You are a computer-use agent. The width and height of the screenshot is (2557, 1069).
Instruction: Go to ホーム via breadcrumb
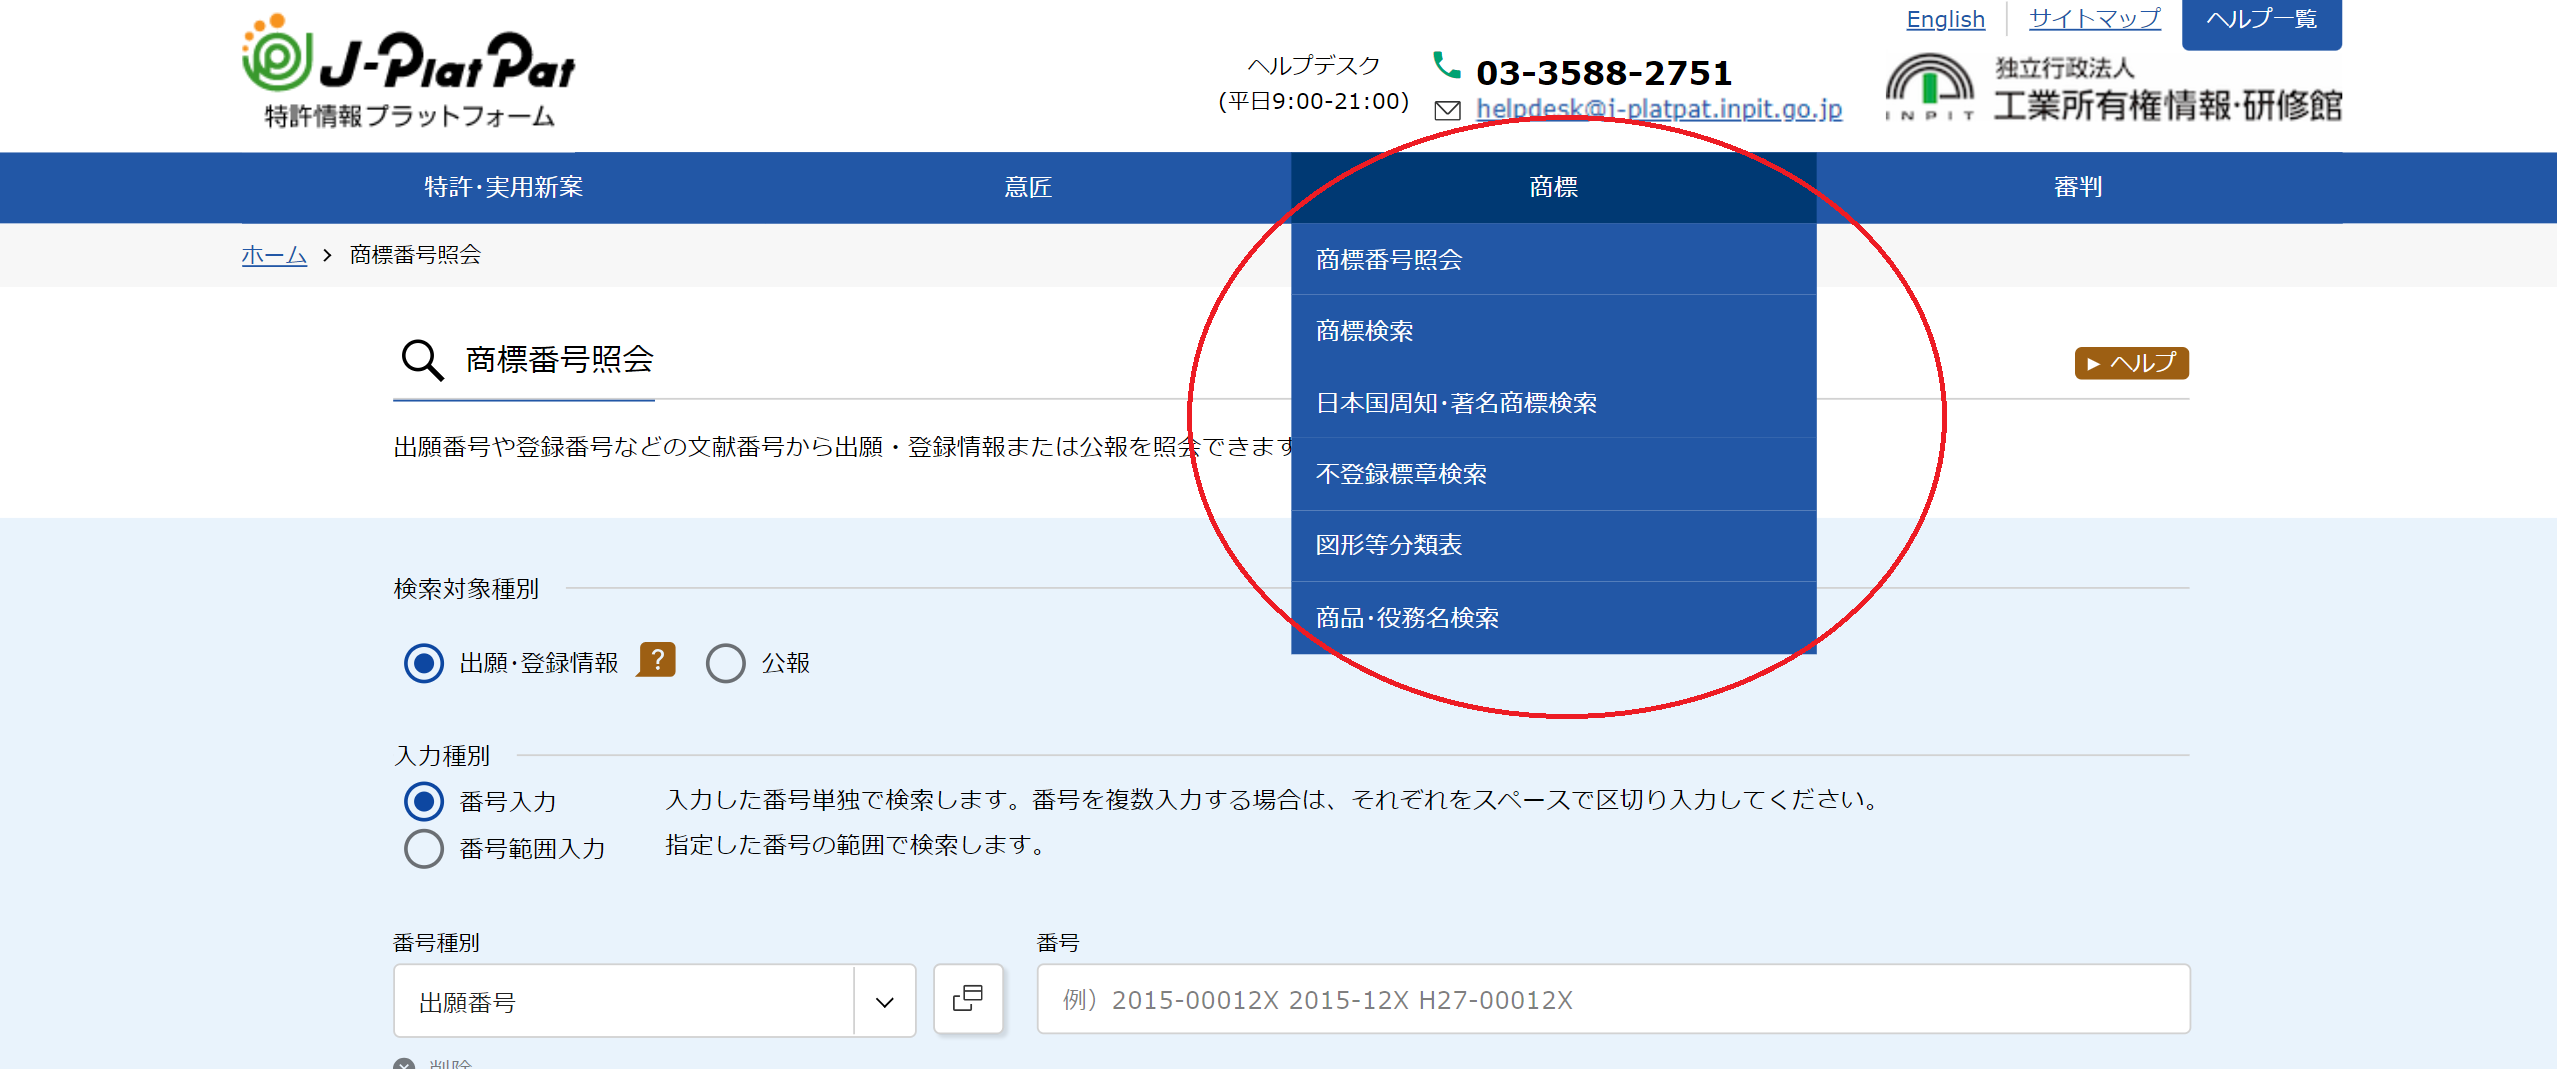(274, 255)
